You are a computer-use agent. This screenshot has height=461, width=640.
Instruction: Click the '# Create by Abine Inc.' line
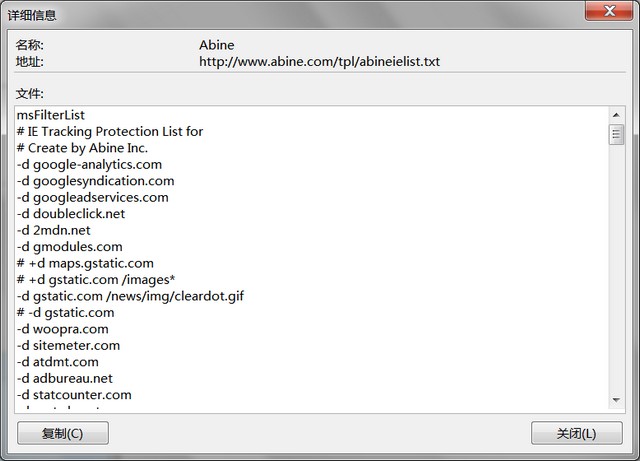(x=82, y=148)
